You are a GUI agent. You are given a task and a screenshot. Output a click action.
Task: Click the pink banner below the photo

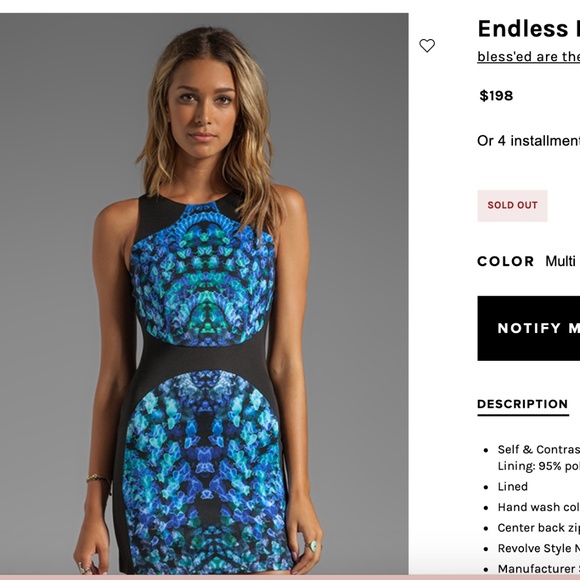point(290,577)
